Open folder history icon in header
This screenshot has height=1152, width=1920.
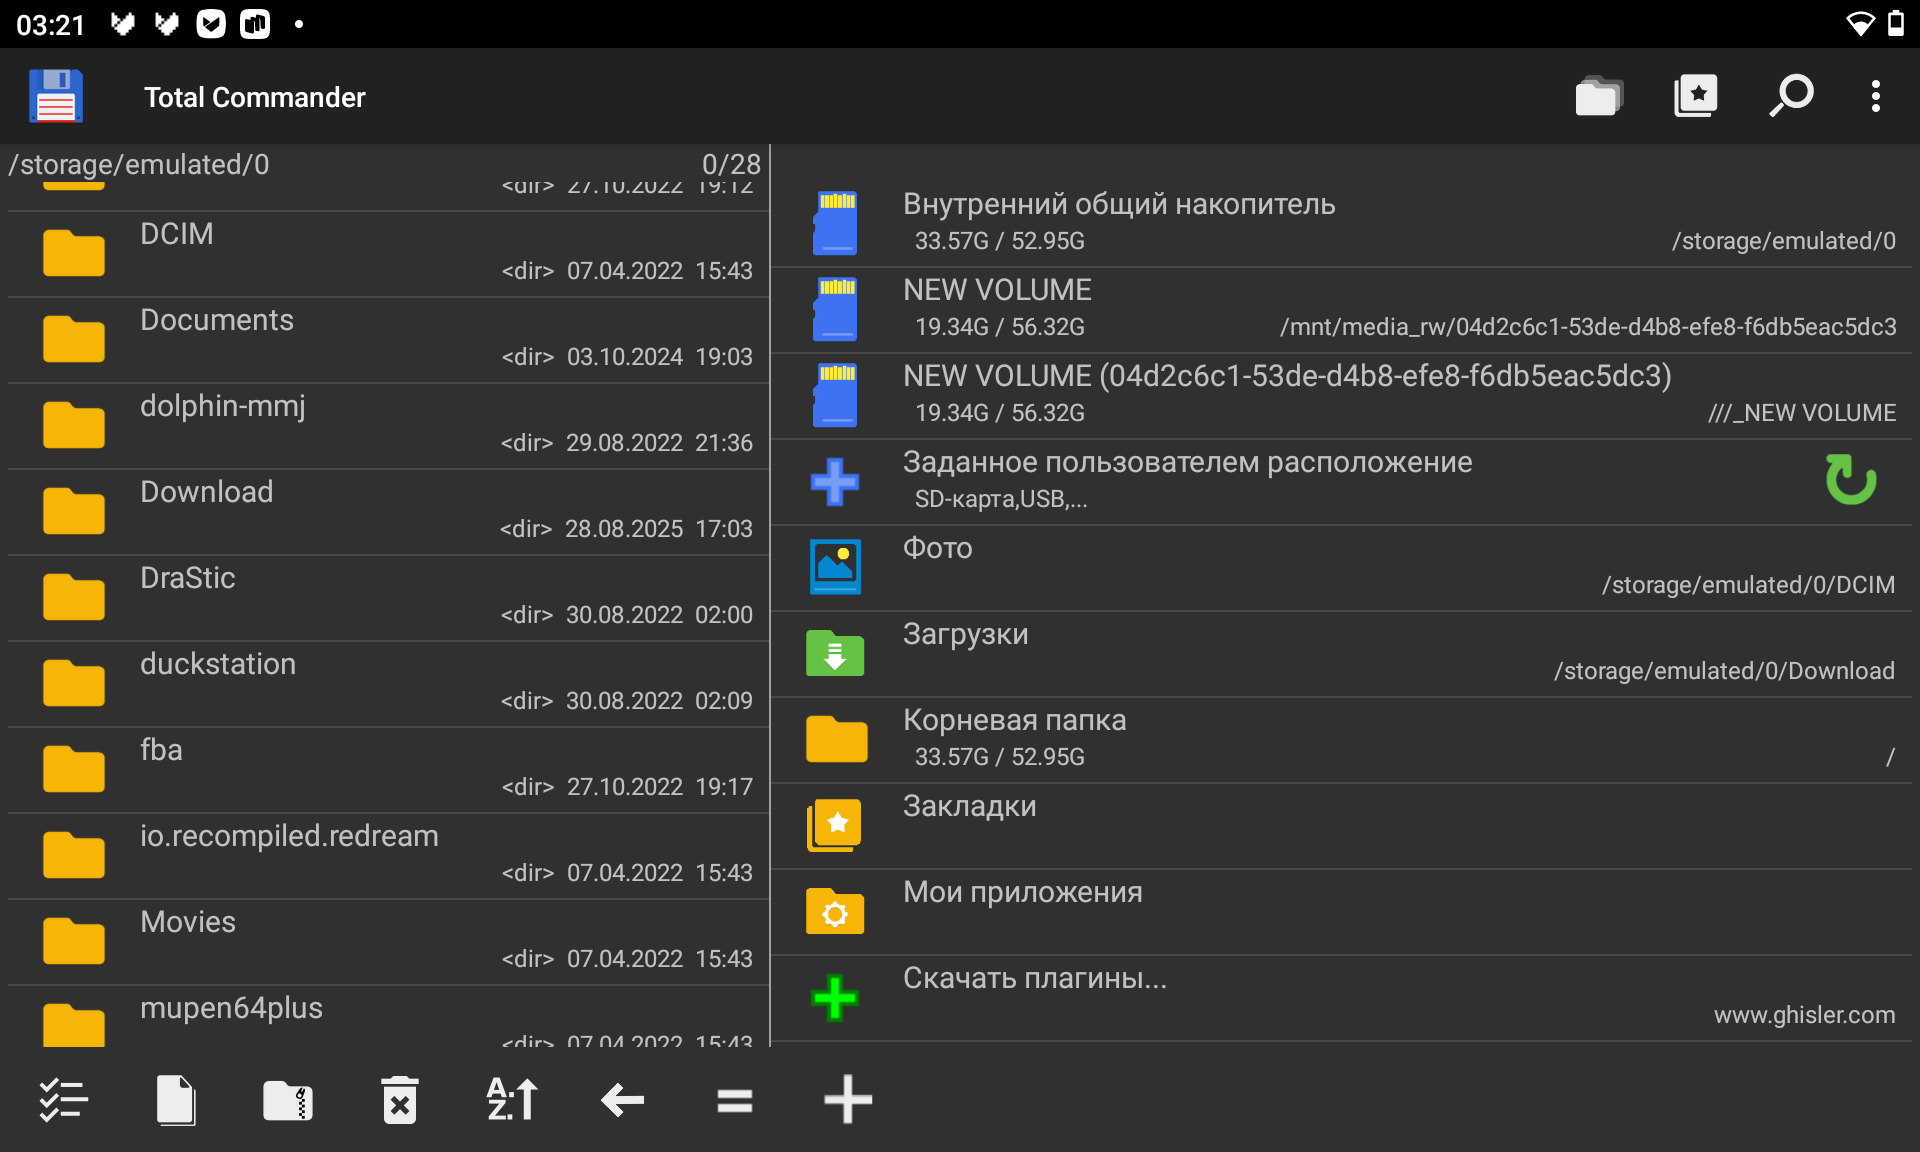pos(1598,96)
